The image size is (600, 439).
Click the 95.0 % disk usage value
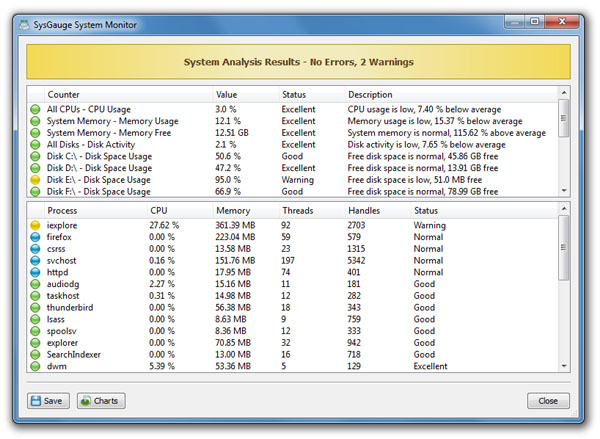[228, 180]
